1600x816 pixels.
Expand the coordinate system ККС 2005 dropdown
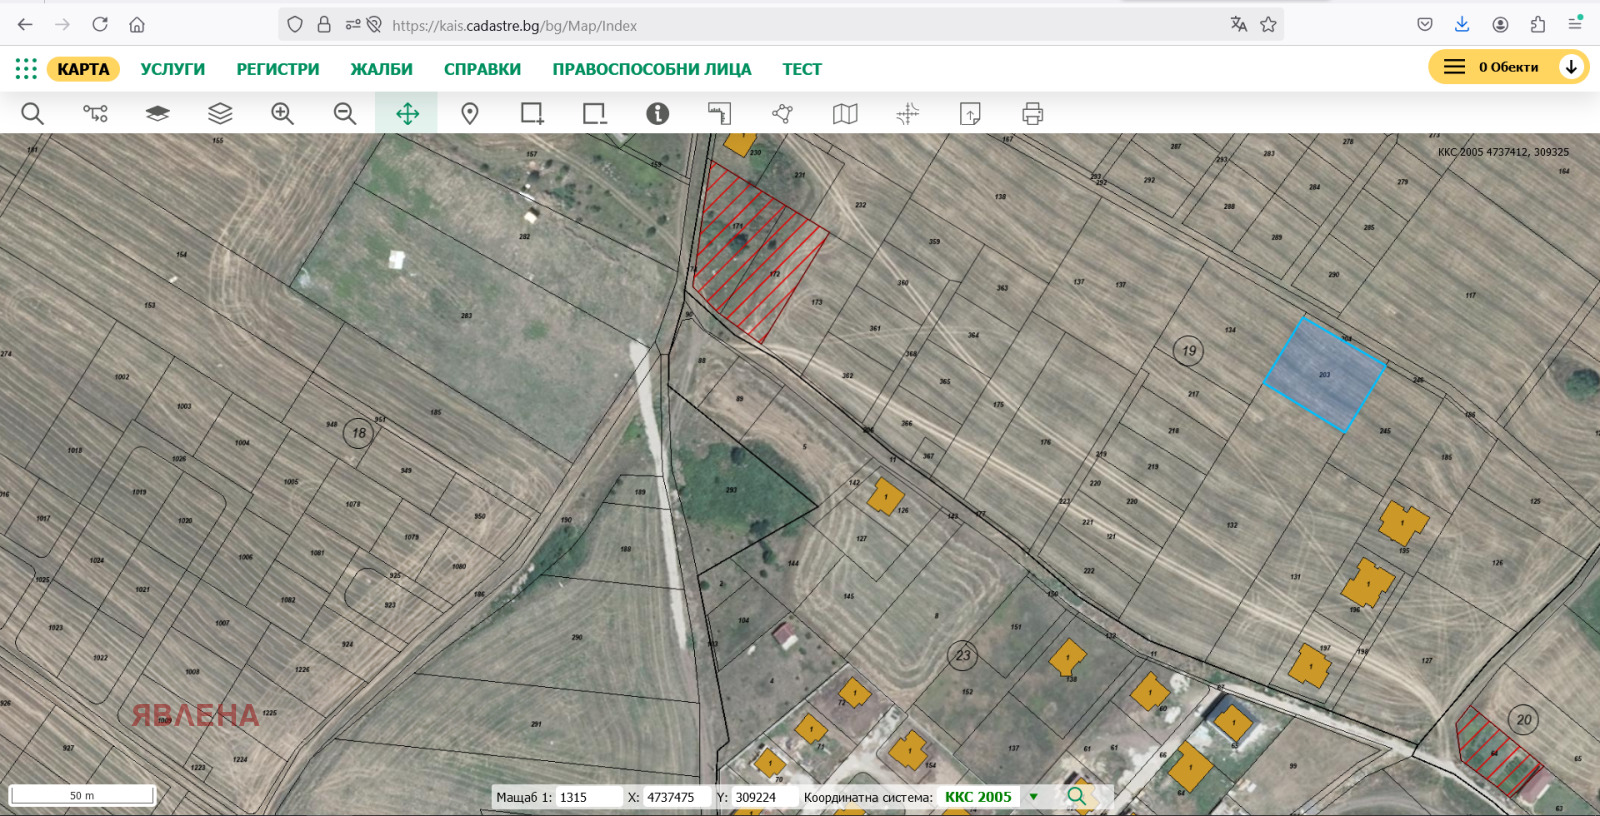[1034, 797]
